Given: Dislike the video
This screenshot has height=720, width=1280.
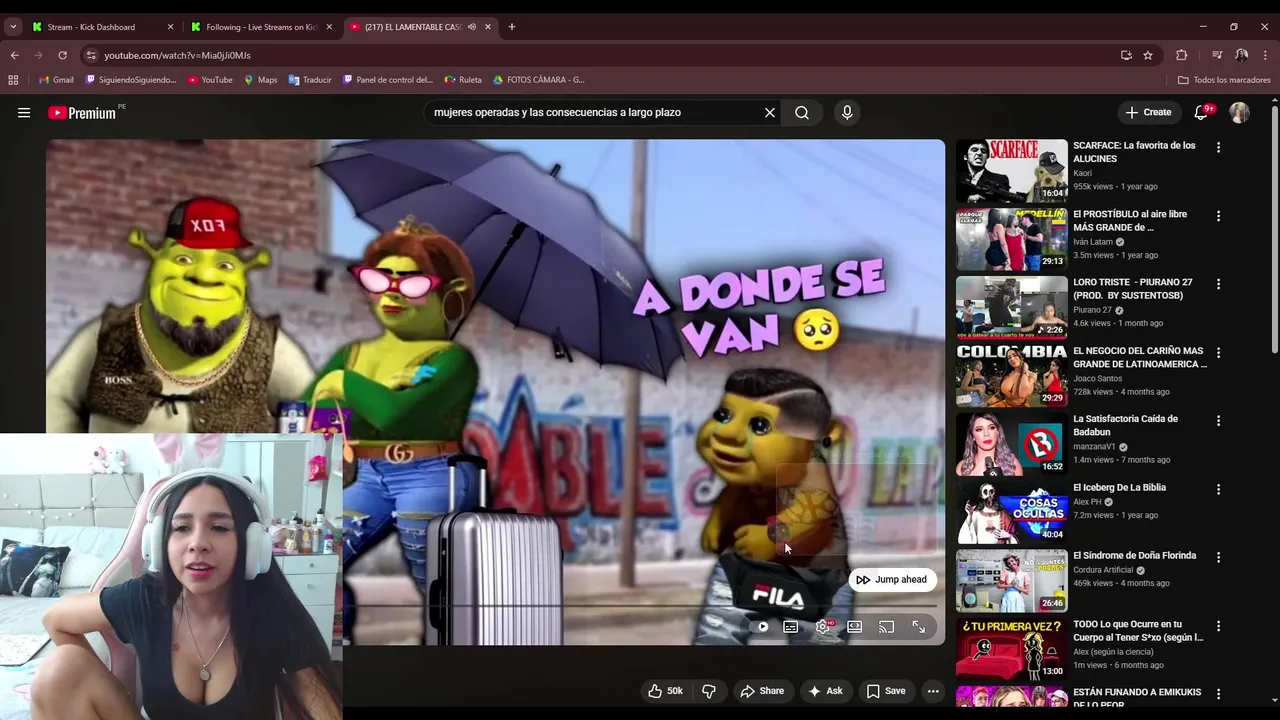Looking at the screenshot, I should 709,691.
